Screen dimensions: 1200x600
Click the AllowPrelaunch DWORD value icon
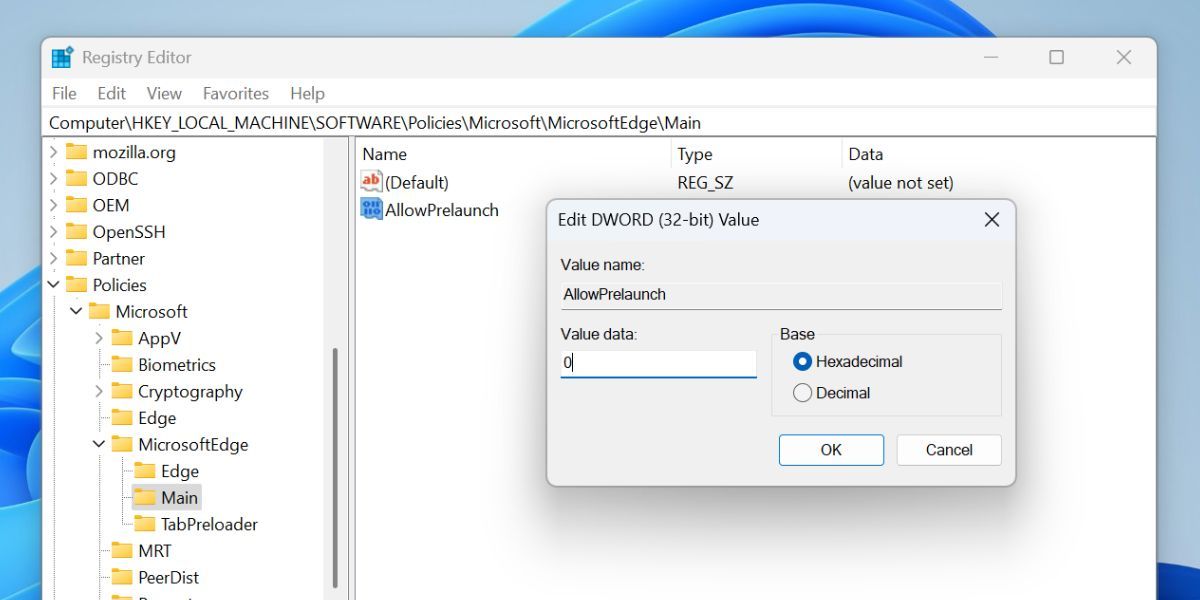tap(371, 210)
